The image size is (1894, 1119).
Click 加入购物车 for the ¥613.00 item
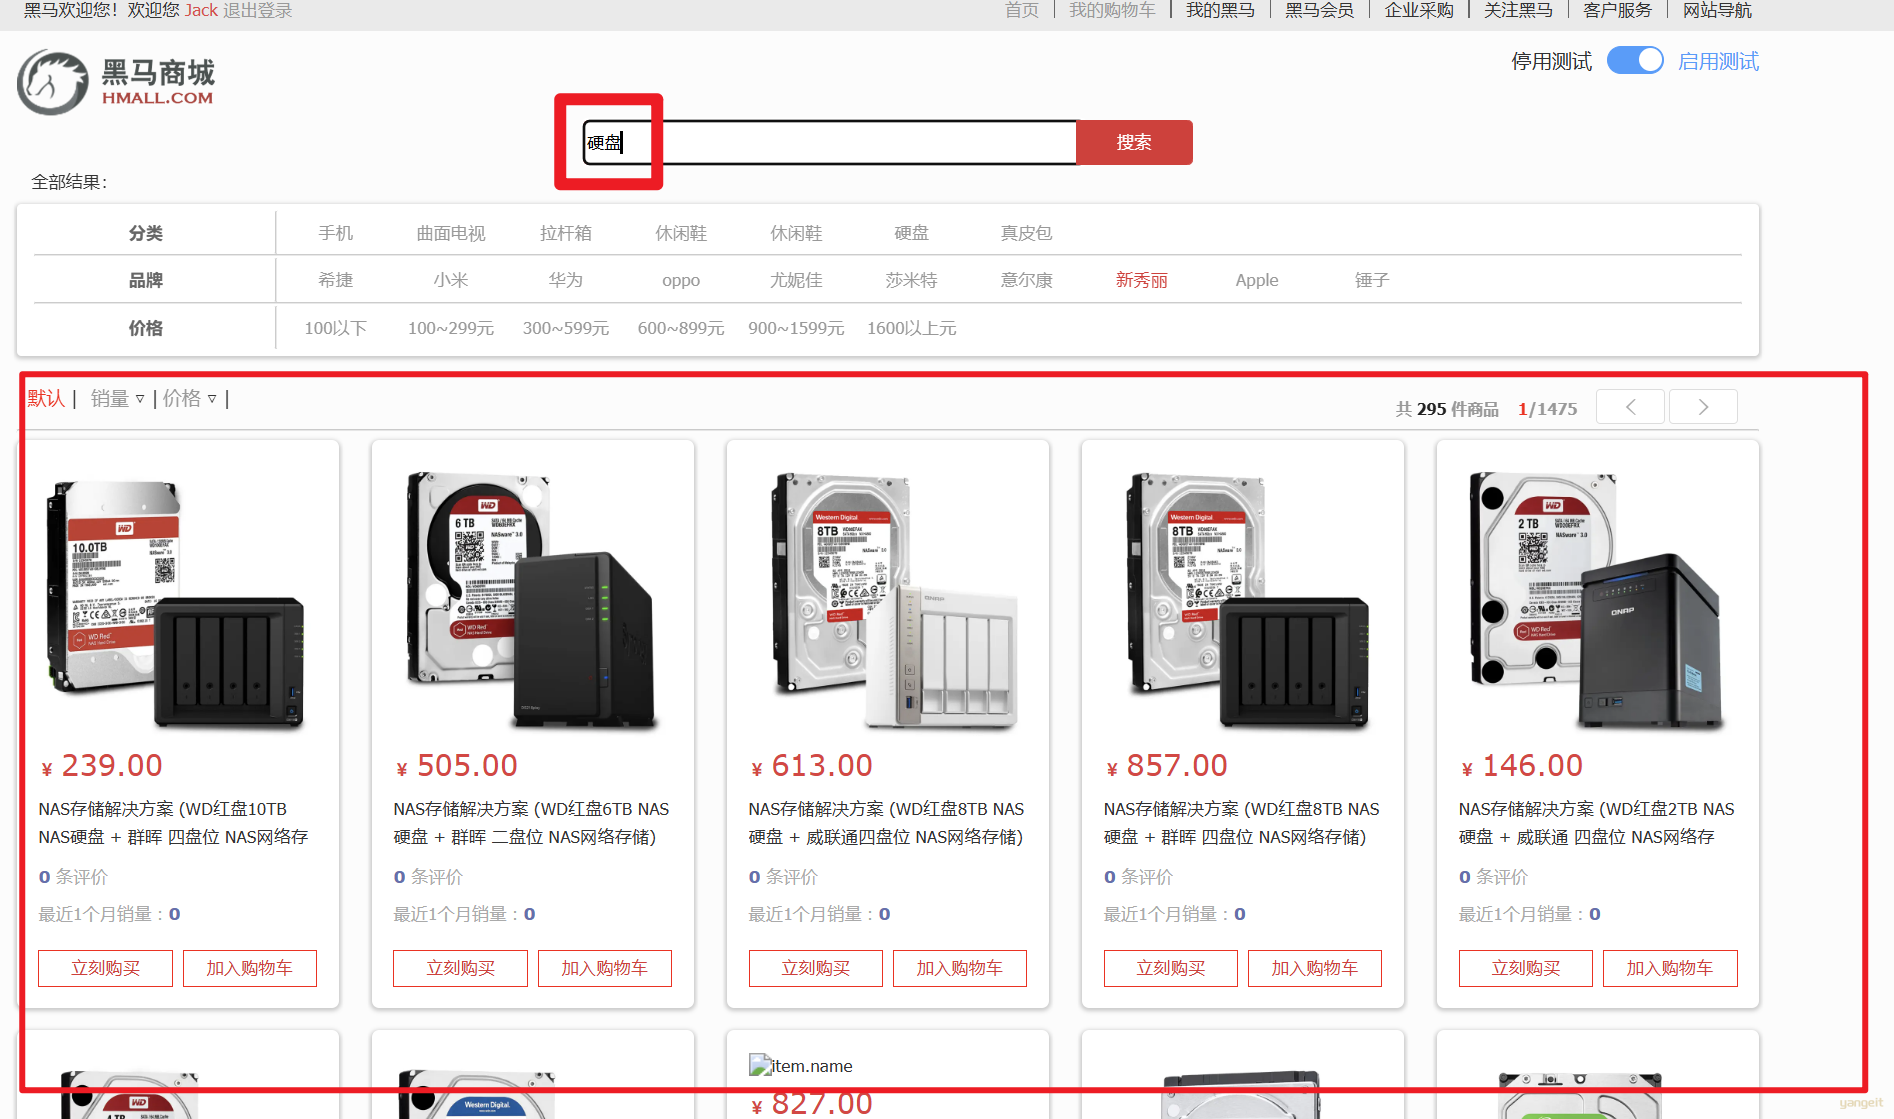[960, 968]
